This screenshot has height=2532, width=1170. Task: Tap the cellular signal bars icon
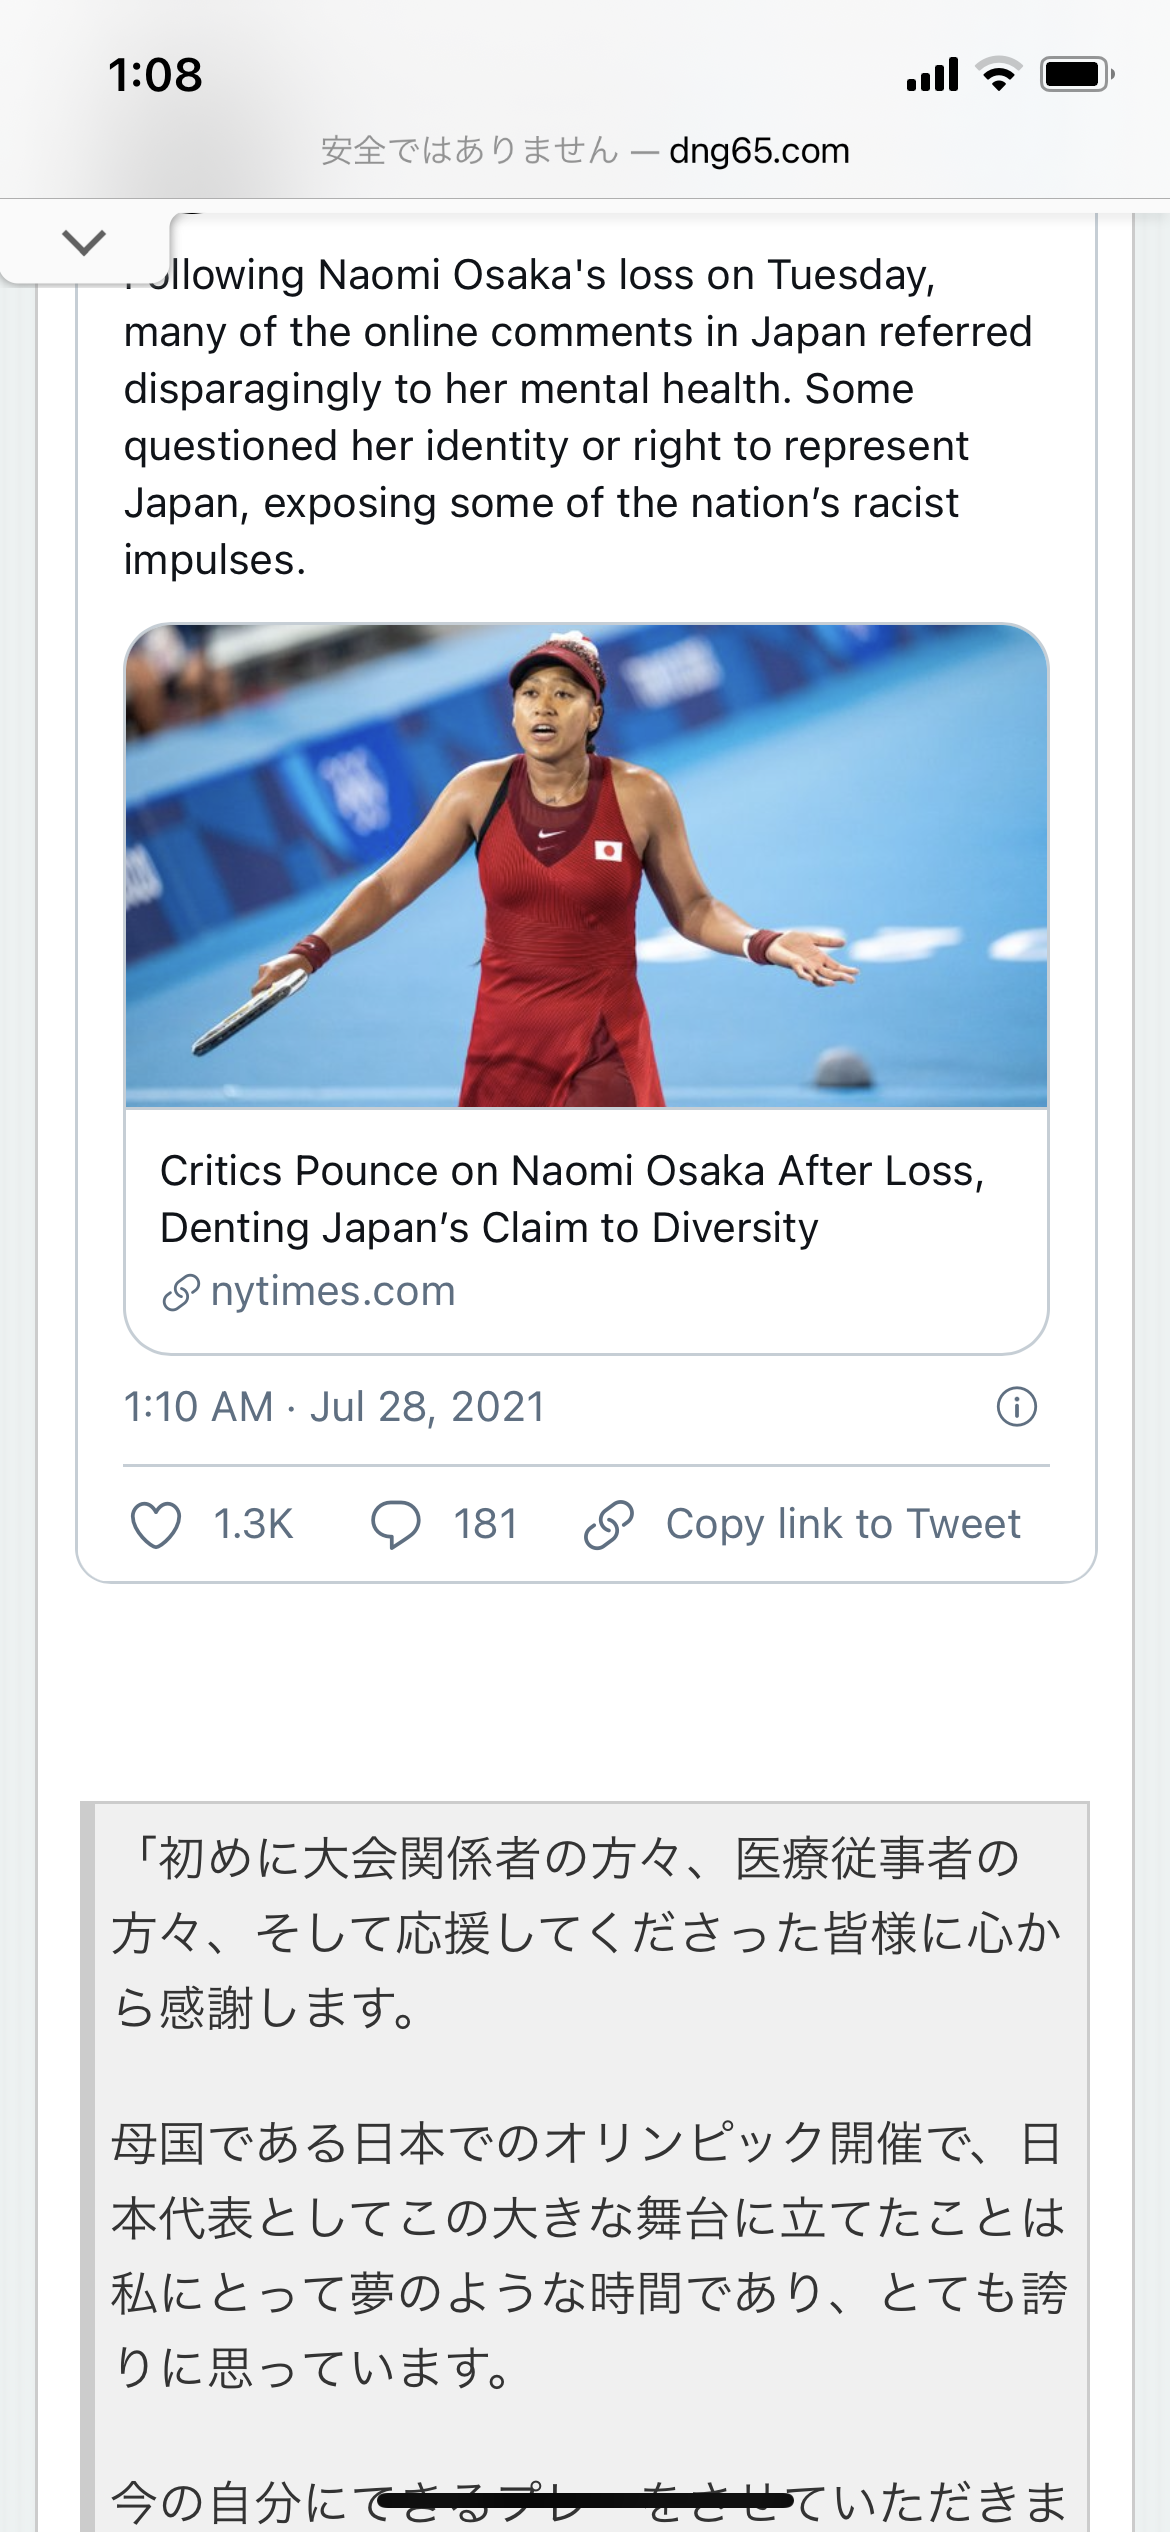coord(932,75)
